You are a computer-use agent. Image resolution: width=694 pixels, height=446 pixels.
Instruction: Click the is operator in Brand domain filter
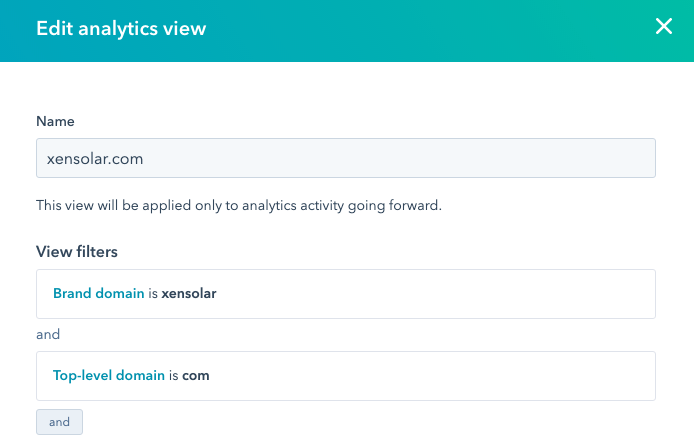coord(151,294)
